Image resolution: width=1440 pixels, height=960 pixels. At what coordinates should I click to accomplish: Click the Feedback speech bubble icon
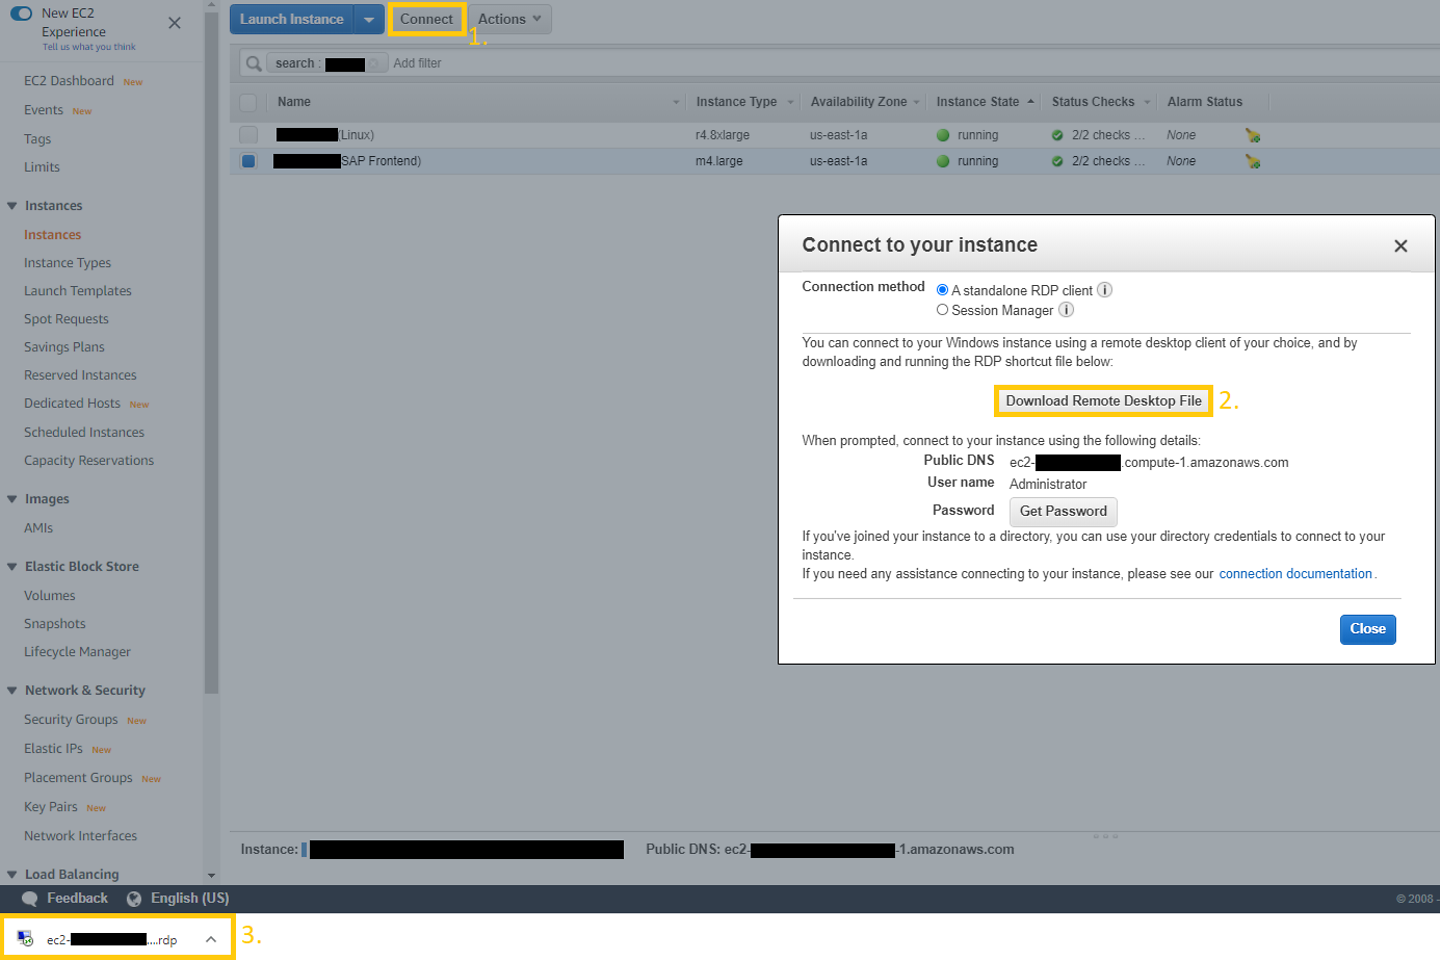point(30,899)
